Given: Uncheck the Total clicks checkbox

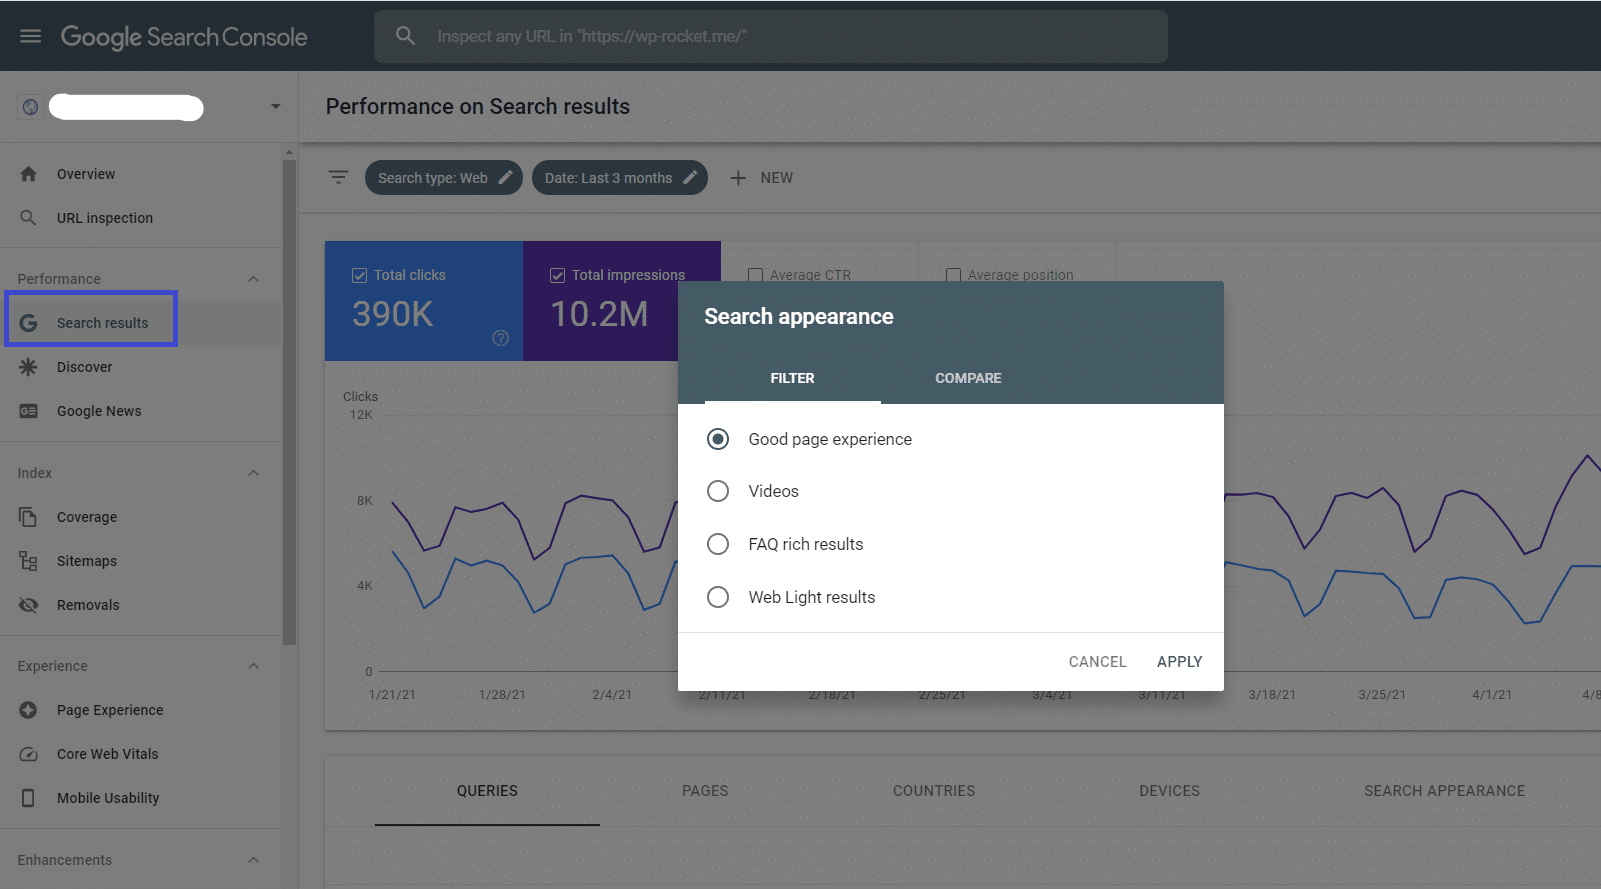Looking at the screenshot, I should point(360,275).
